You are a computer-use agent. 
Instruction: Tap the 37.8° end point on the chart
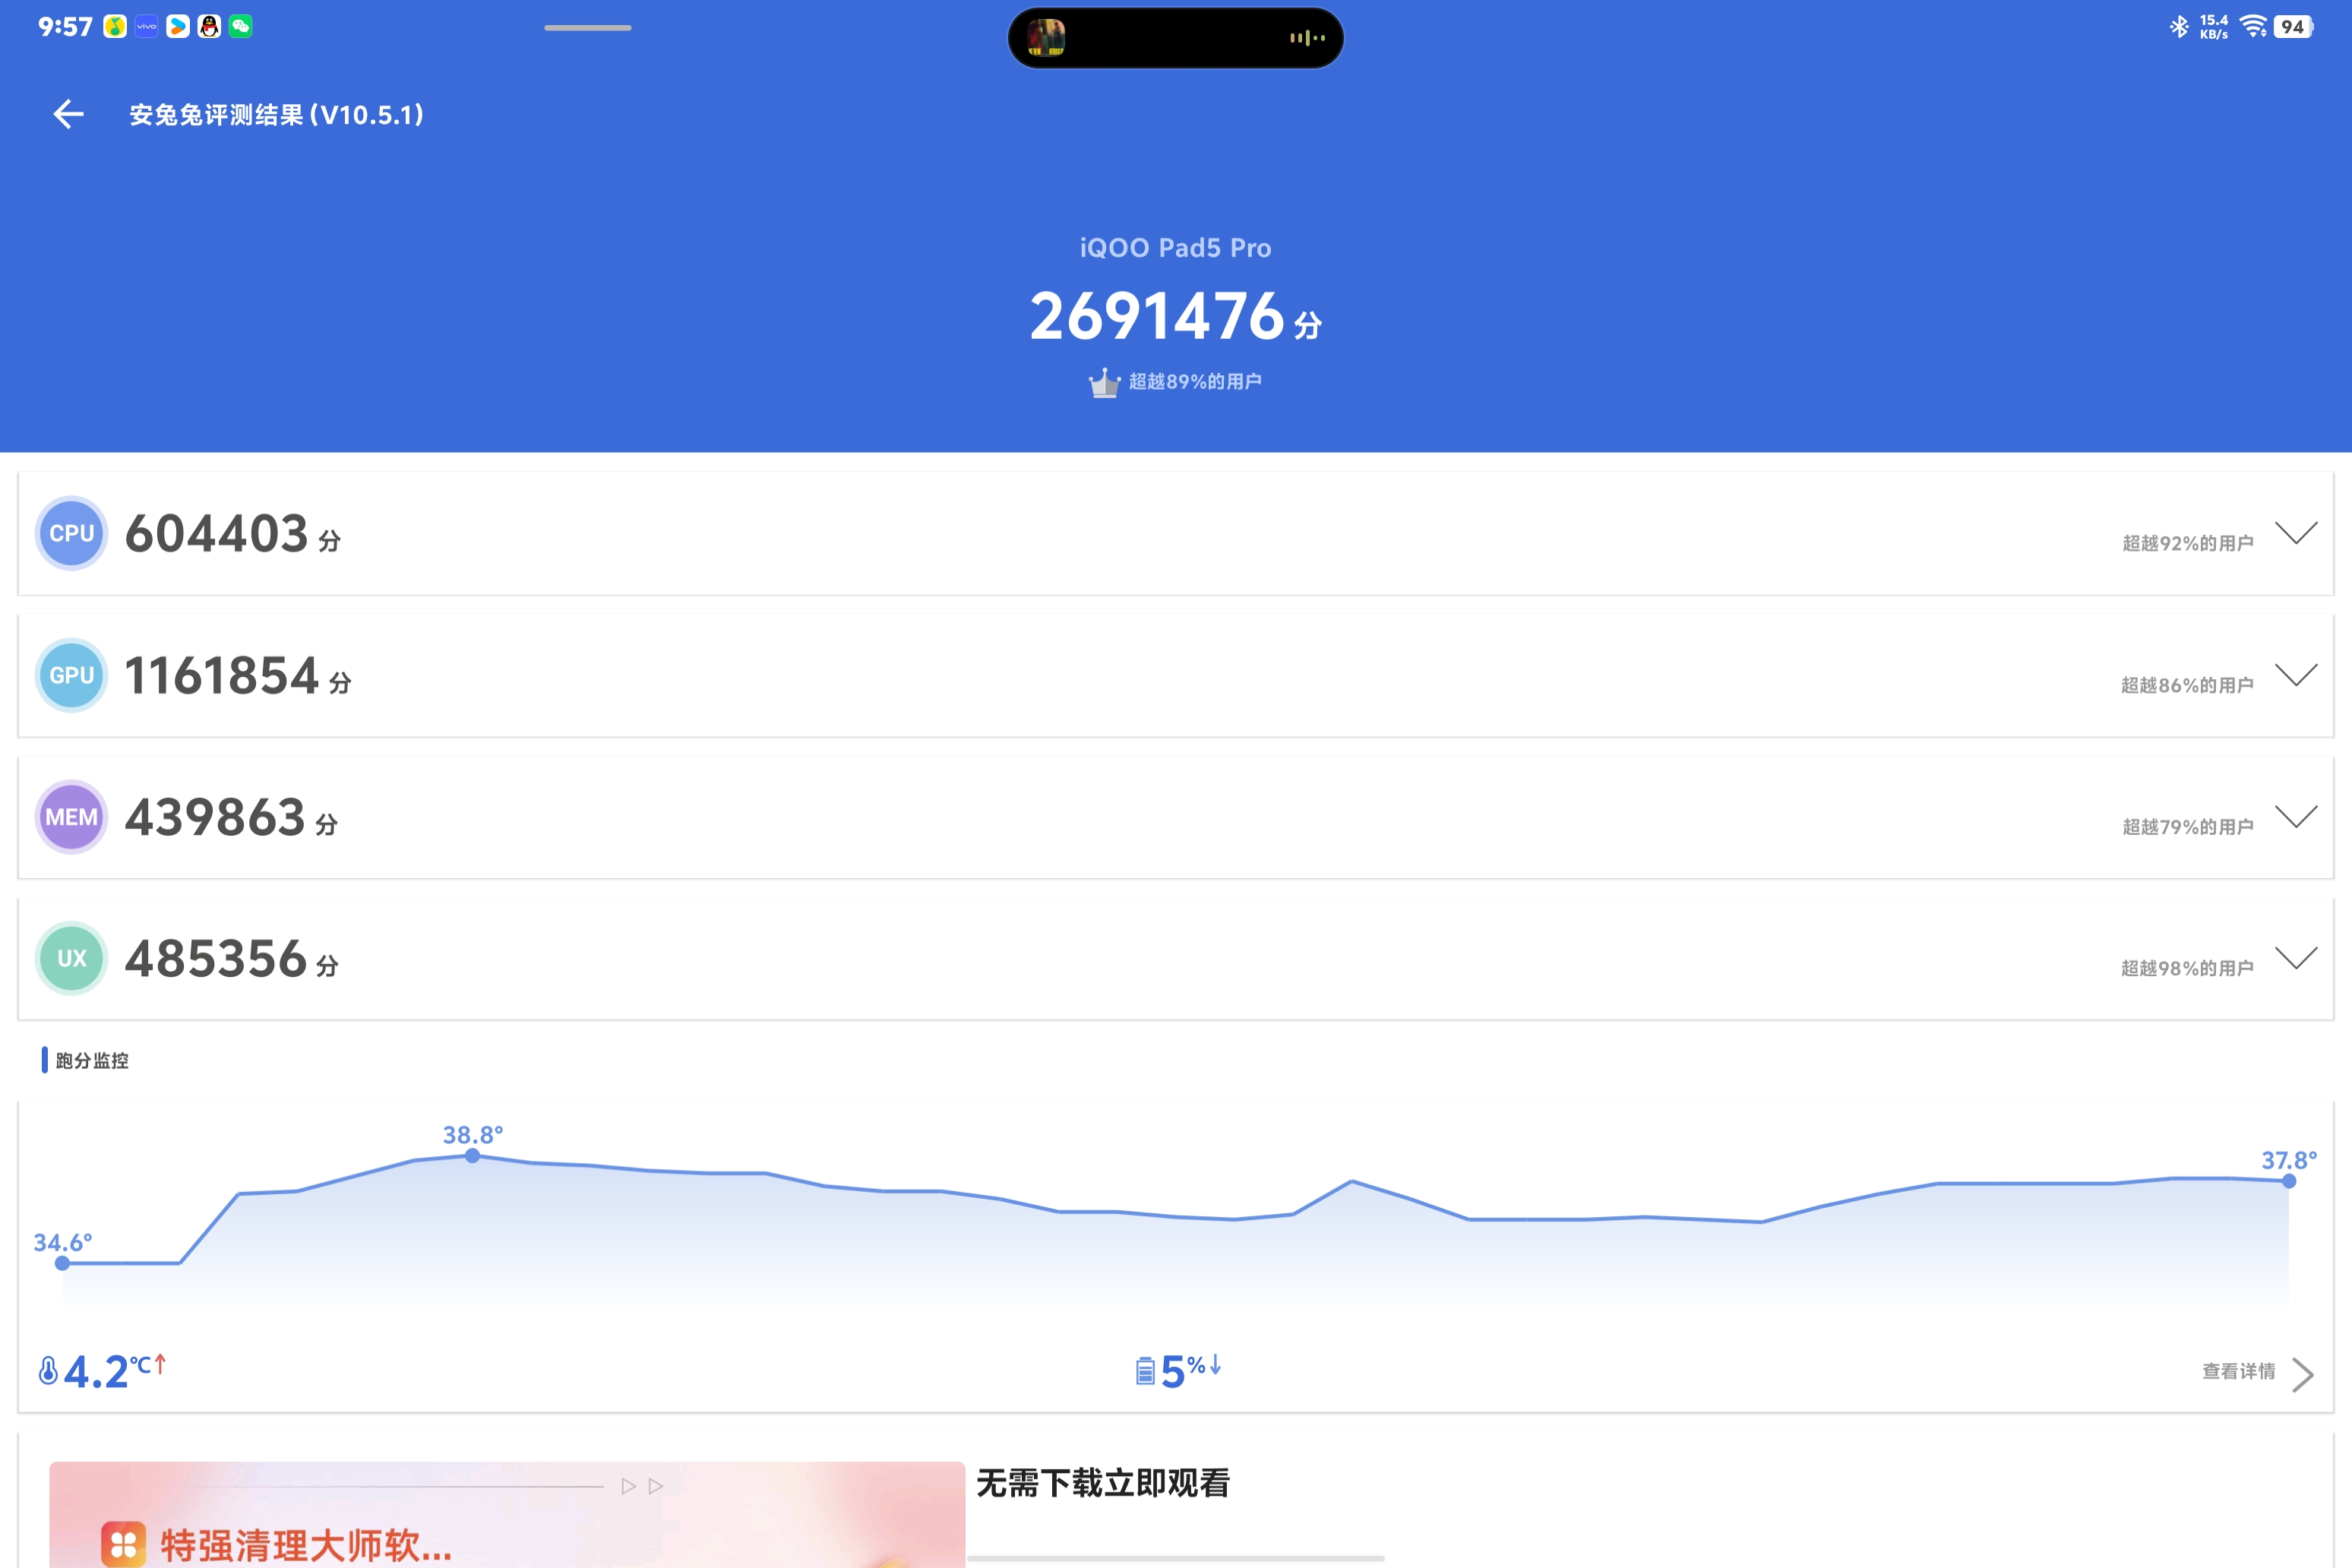(2289, 1181)
